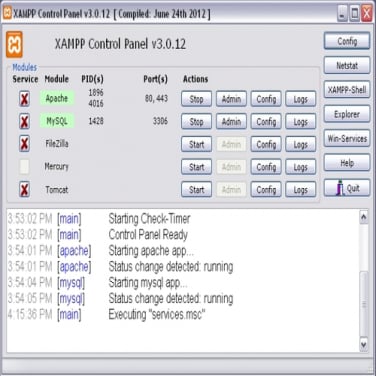
Task: Open Netstat
Action: coord(347,65)
